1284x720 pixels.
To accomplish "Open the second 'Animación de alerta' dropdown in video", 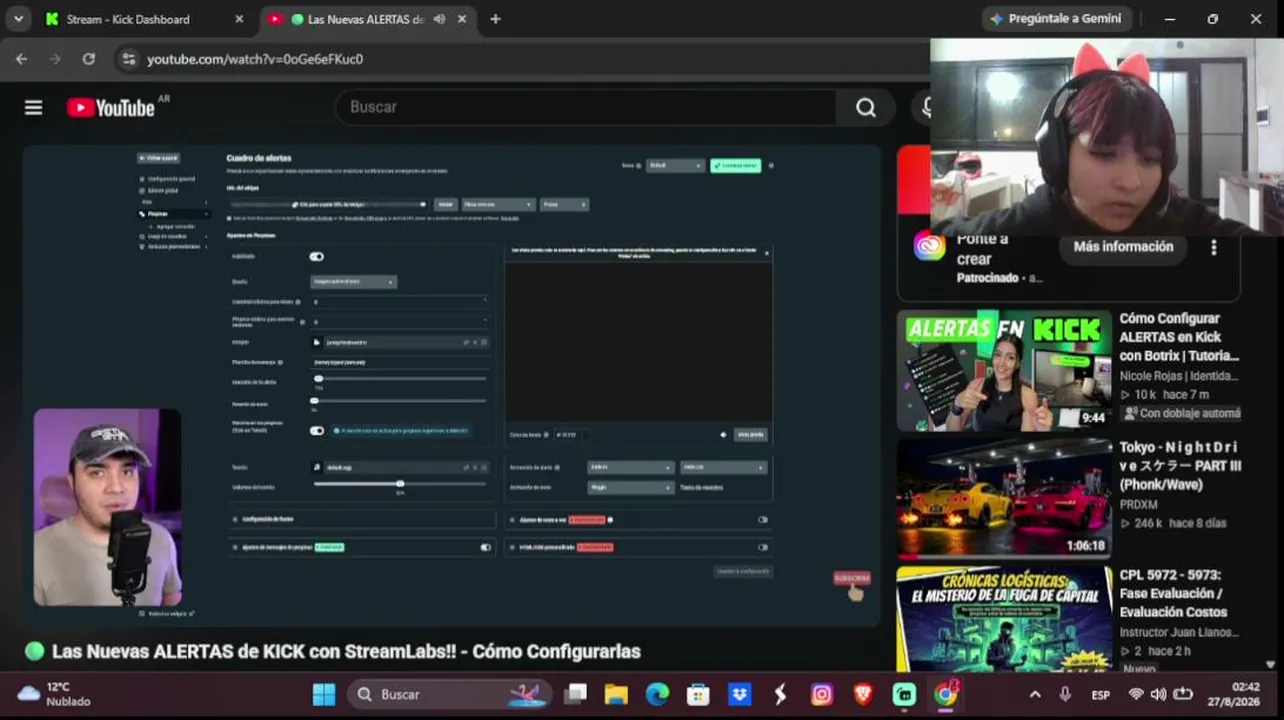I will [723, 467].
